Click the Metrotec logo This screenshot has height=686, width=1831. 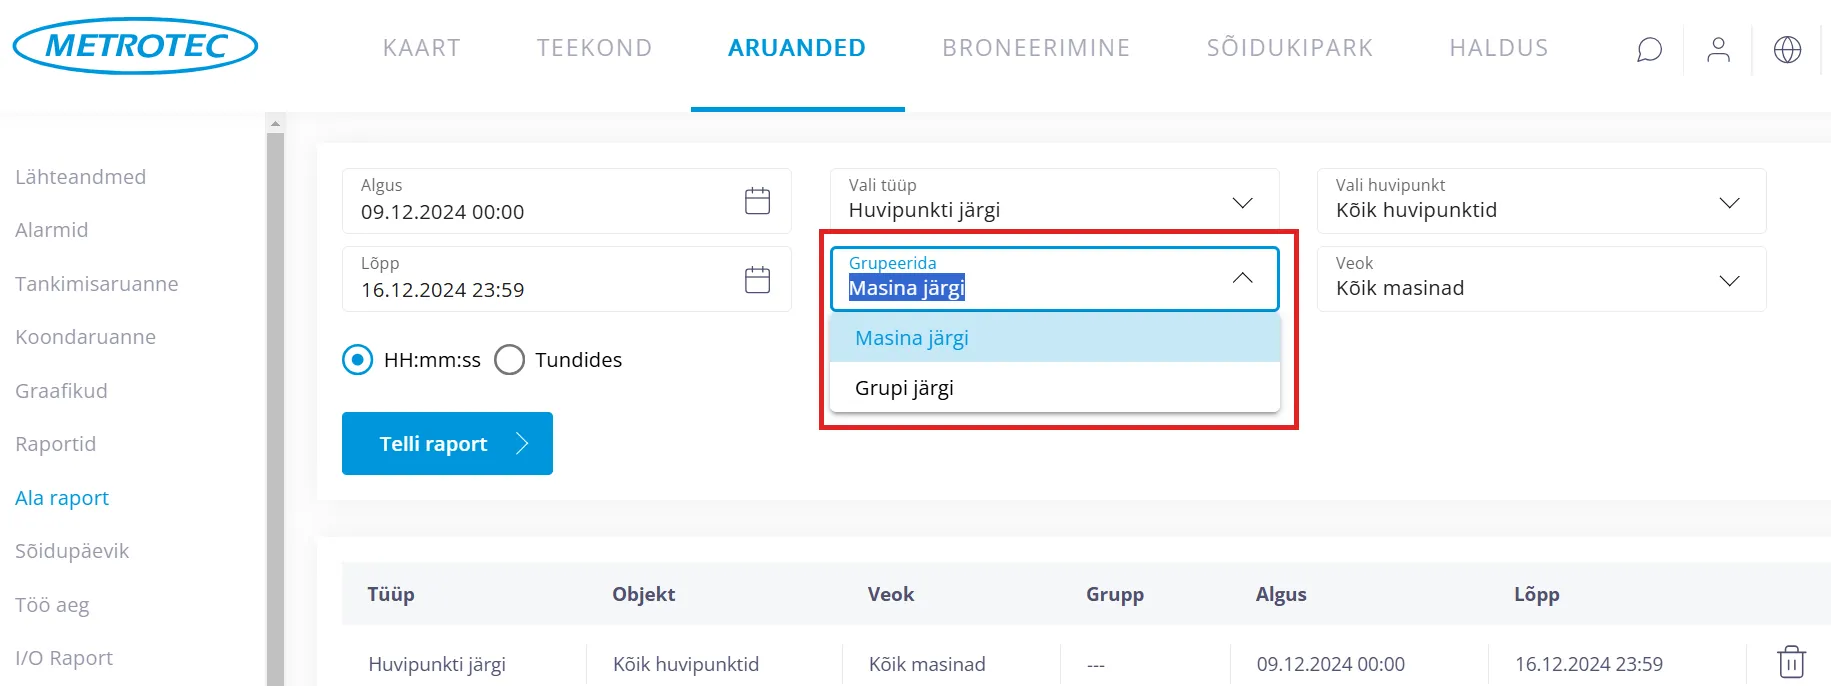pyautogui.click(x=135, y=46)
